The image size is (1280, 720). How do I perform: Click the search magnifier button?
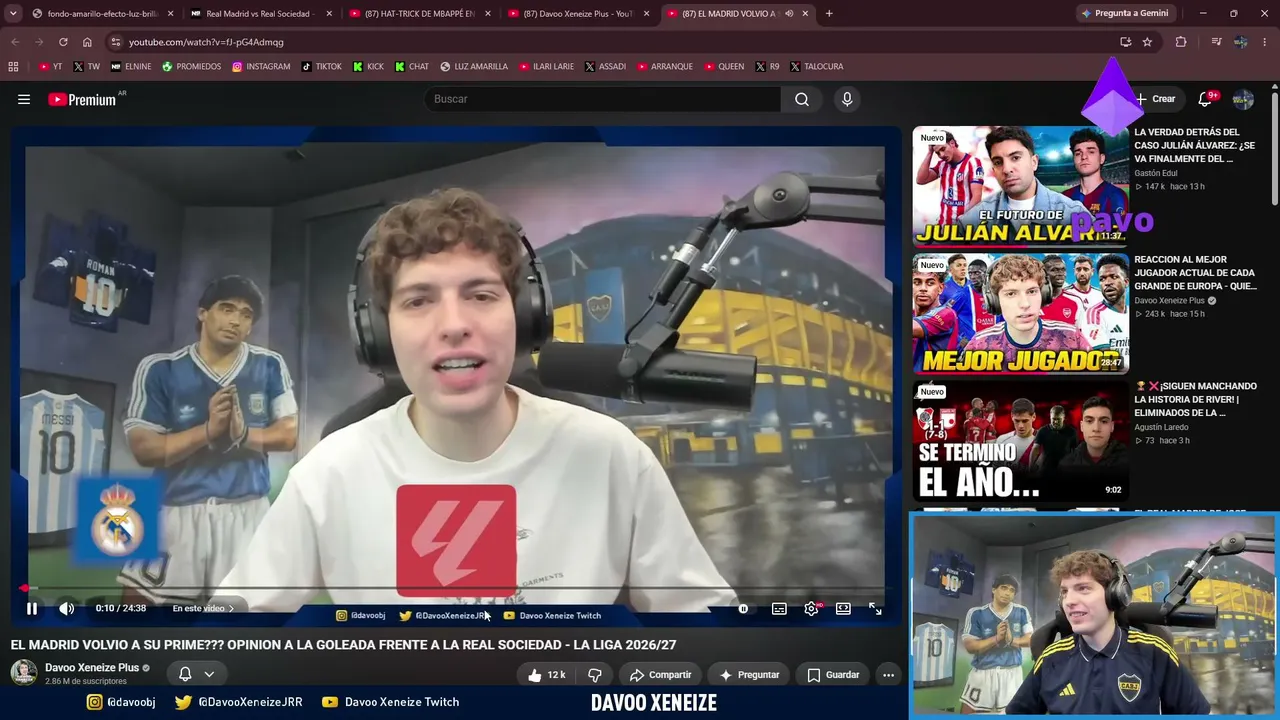802,99
